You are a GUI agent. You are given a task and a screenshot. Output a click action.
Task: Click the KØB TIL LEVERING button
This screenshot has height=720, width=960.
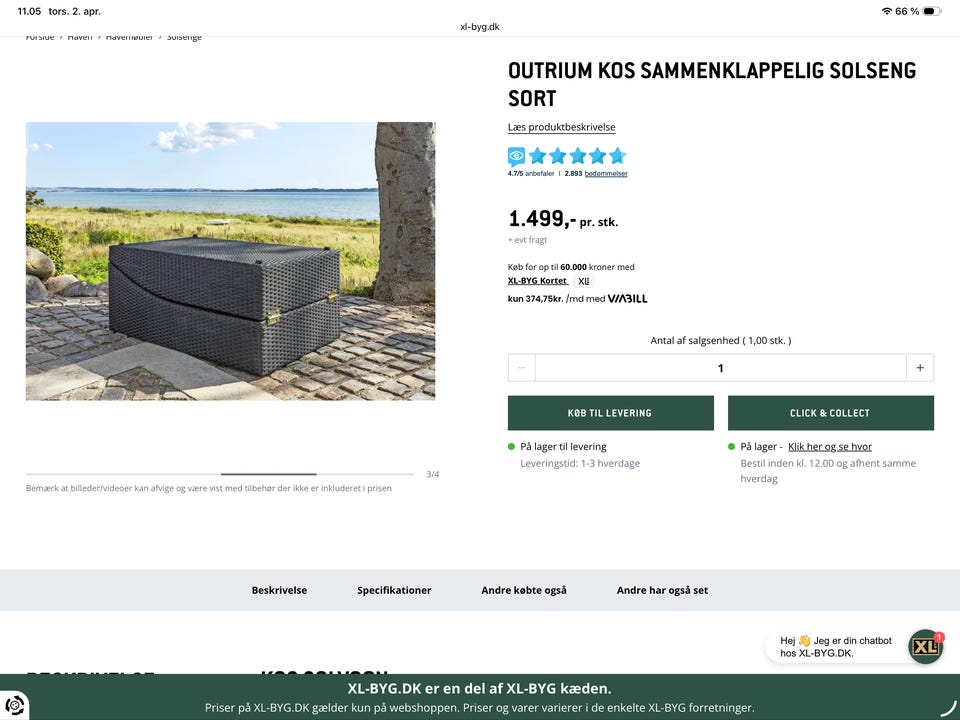pos(611,412)
